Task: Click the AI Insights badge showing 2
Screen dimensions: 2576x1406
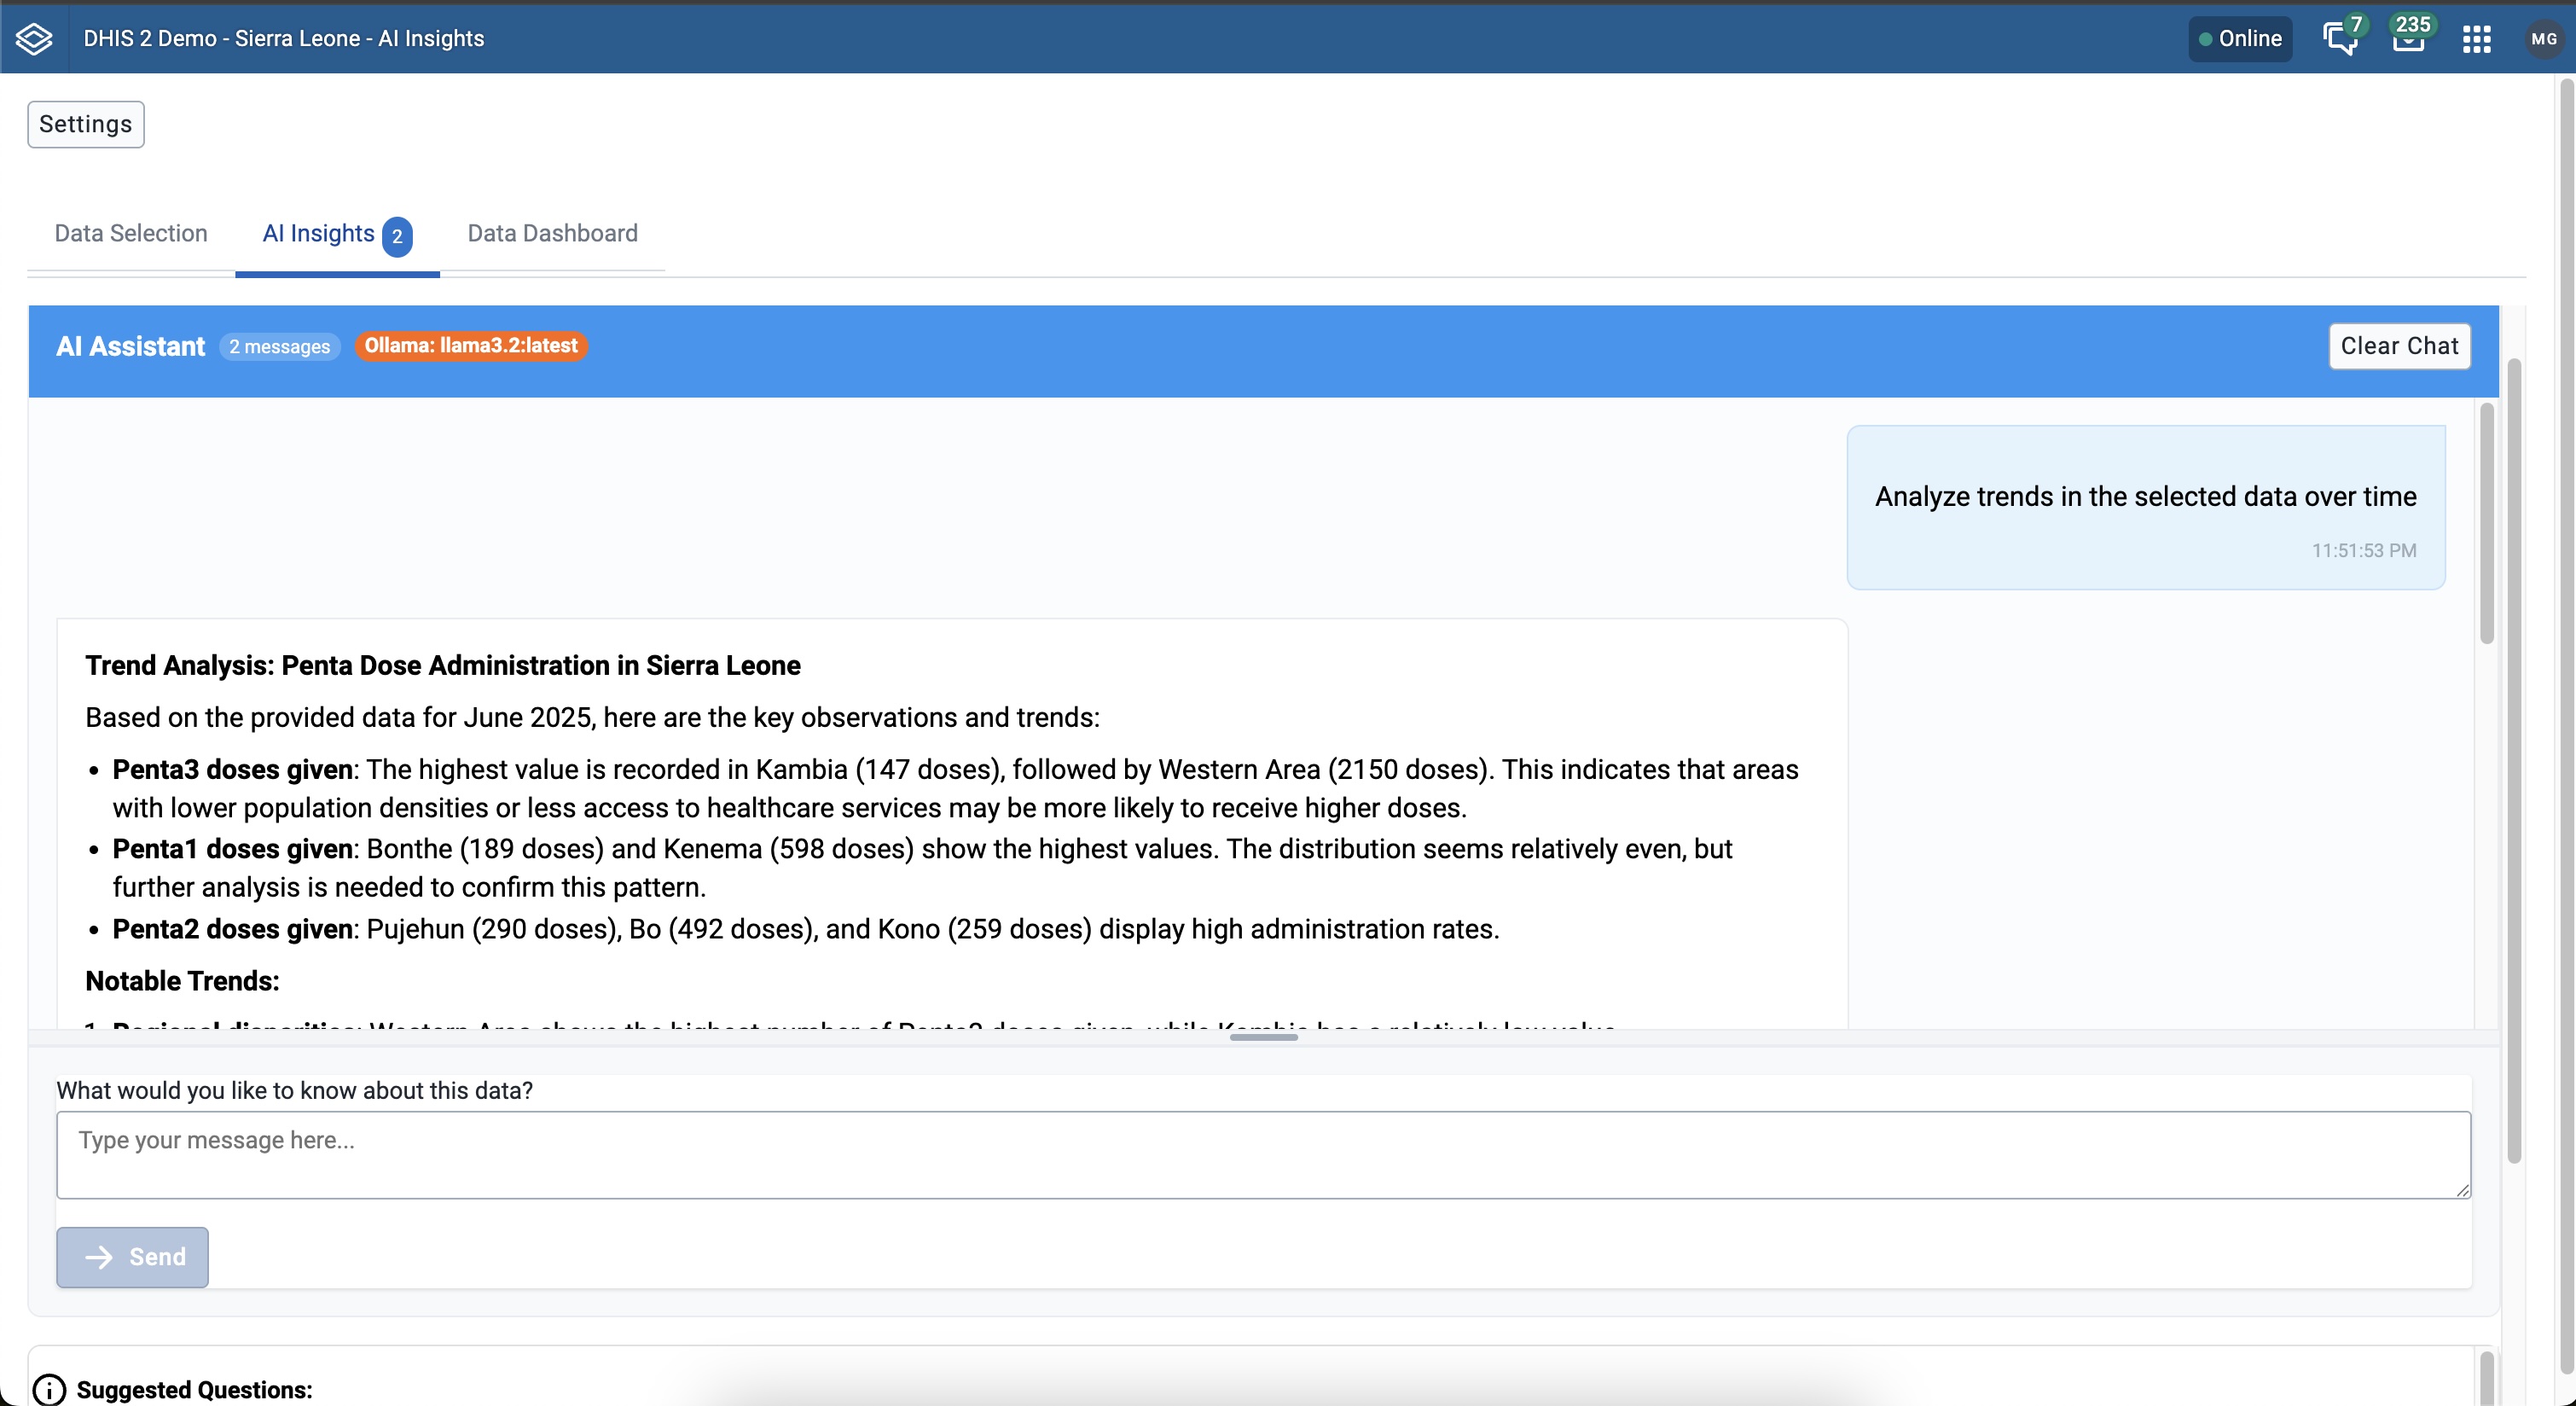Action: pos(398,236)
